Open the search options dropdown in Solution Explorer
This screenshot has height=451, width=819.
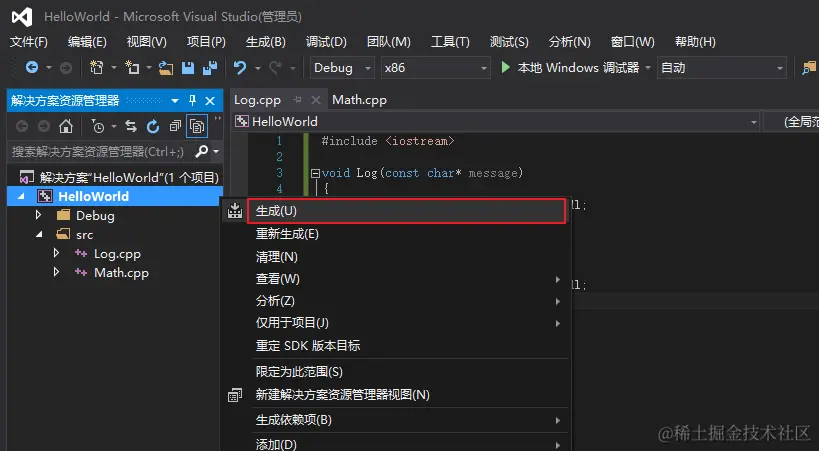tap(216, 152)
